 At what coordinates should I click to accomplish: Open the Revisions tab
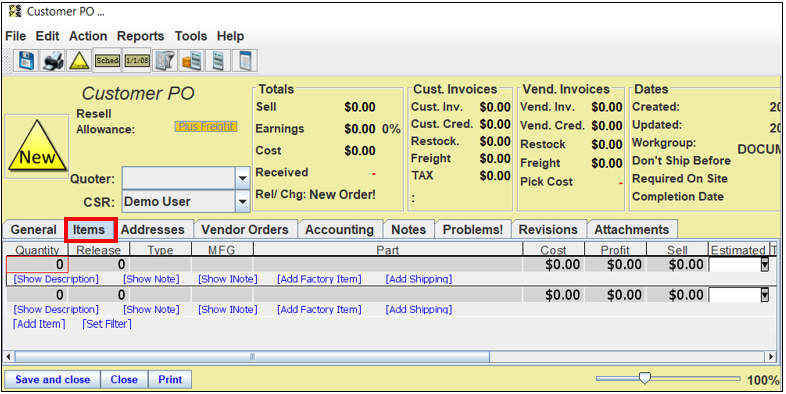(x=548, y=230)
